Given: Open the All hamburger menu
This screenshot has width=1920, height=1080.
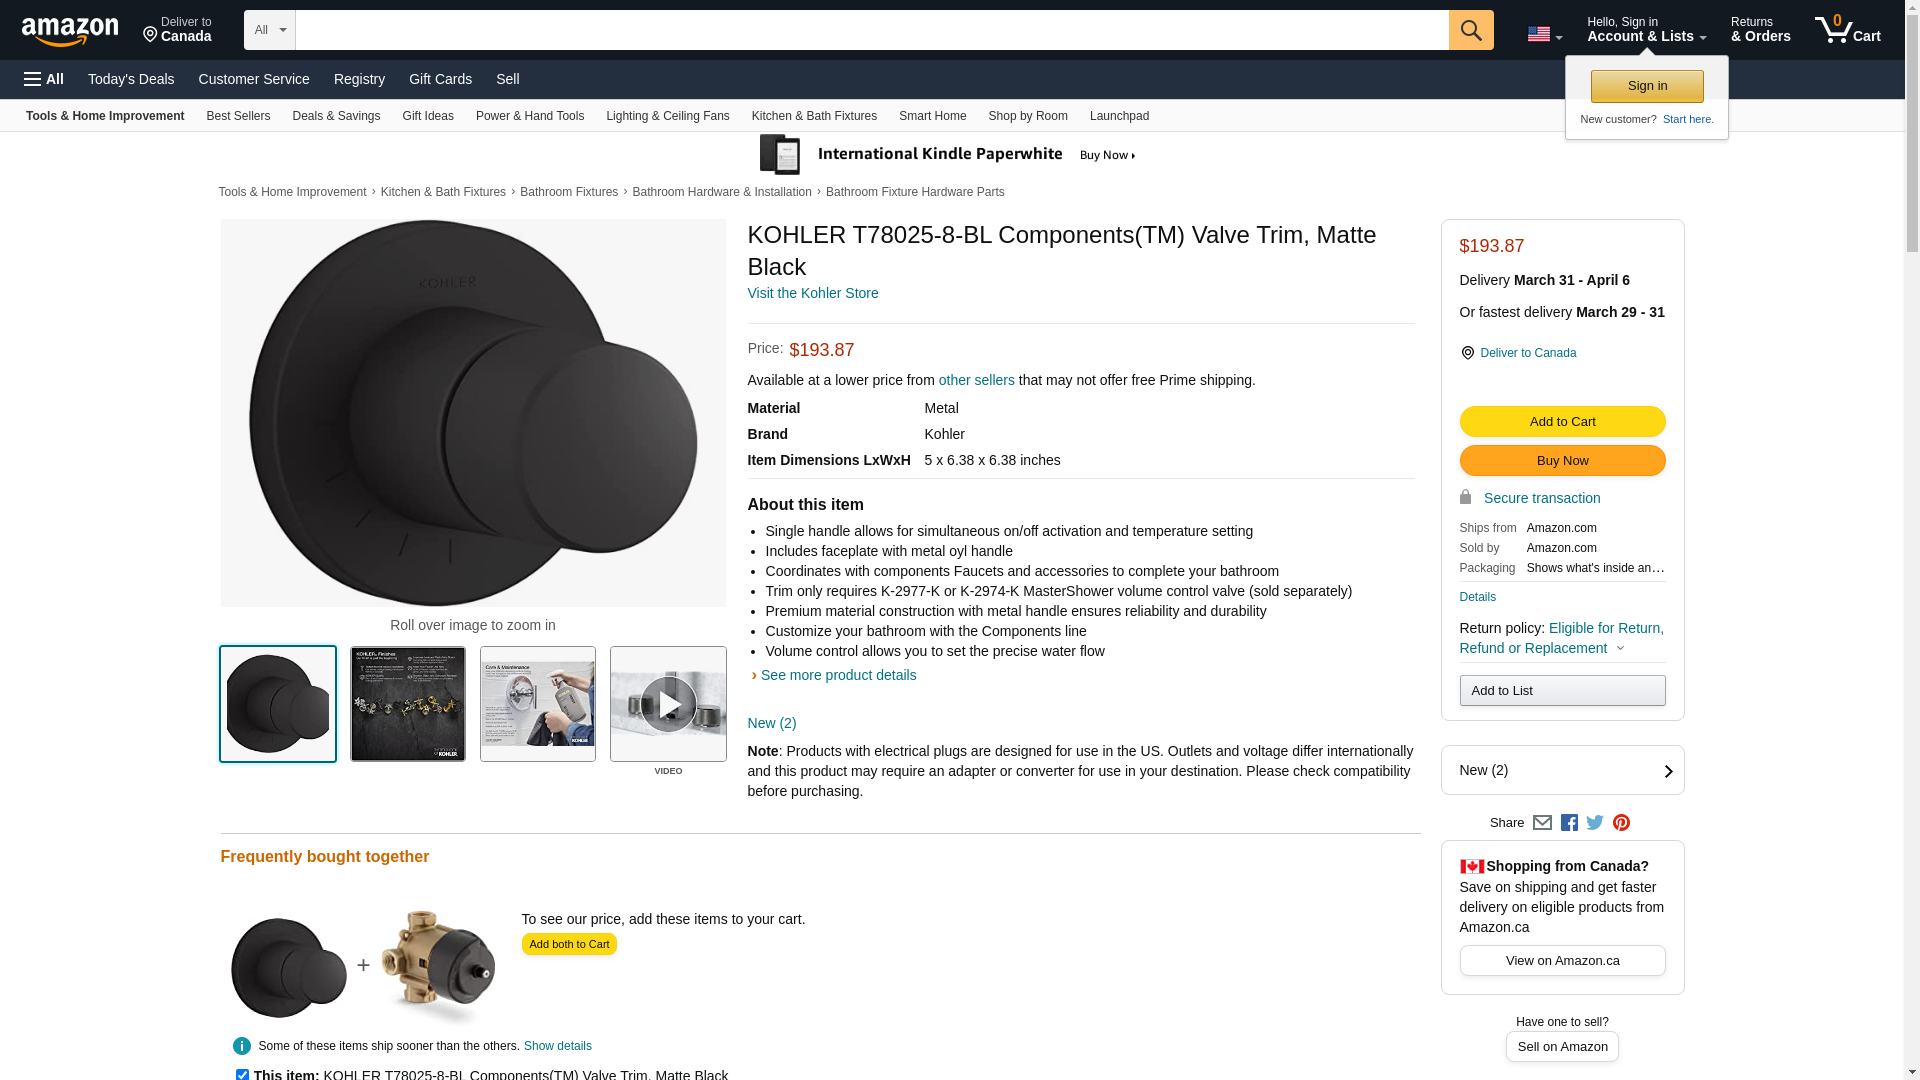Looking at the screenshot, I should 44,79.
